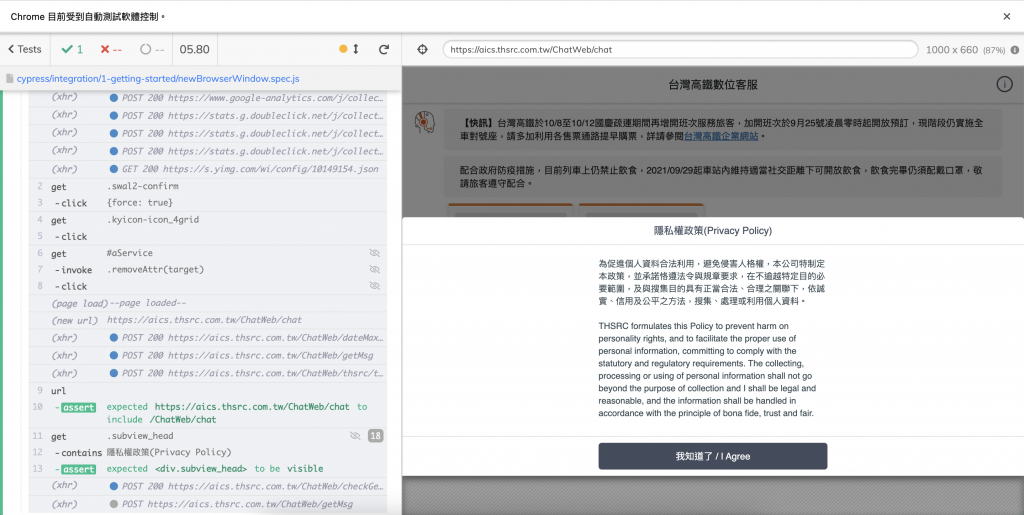Select the ChatWeb/thsrc POST xhr row
Image resolution: width=1024 pixels, height=515 pixels.
(208, 373)
